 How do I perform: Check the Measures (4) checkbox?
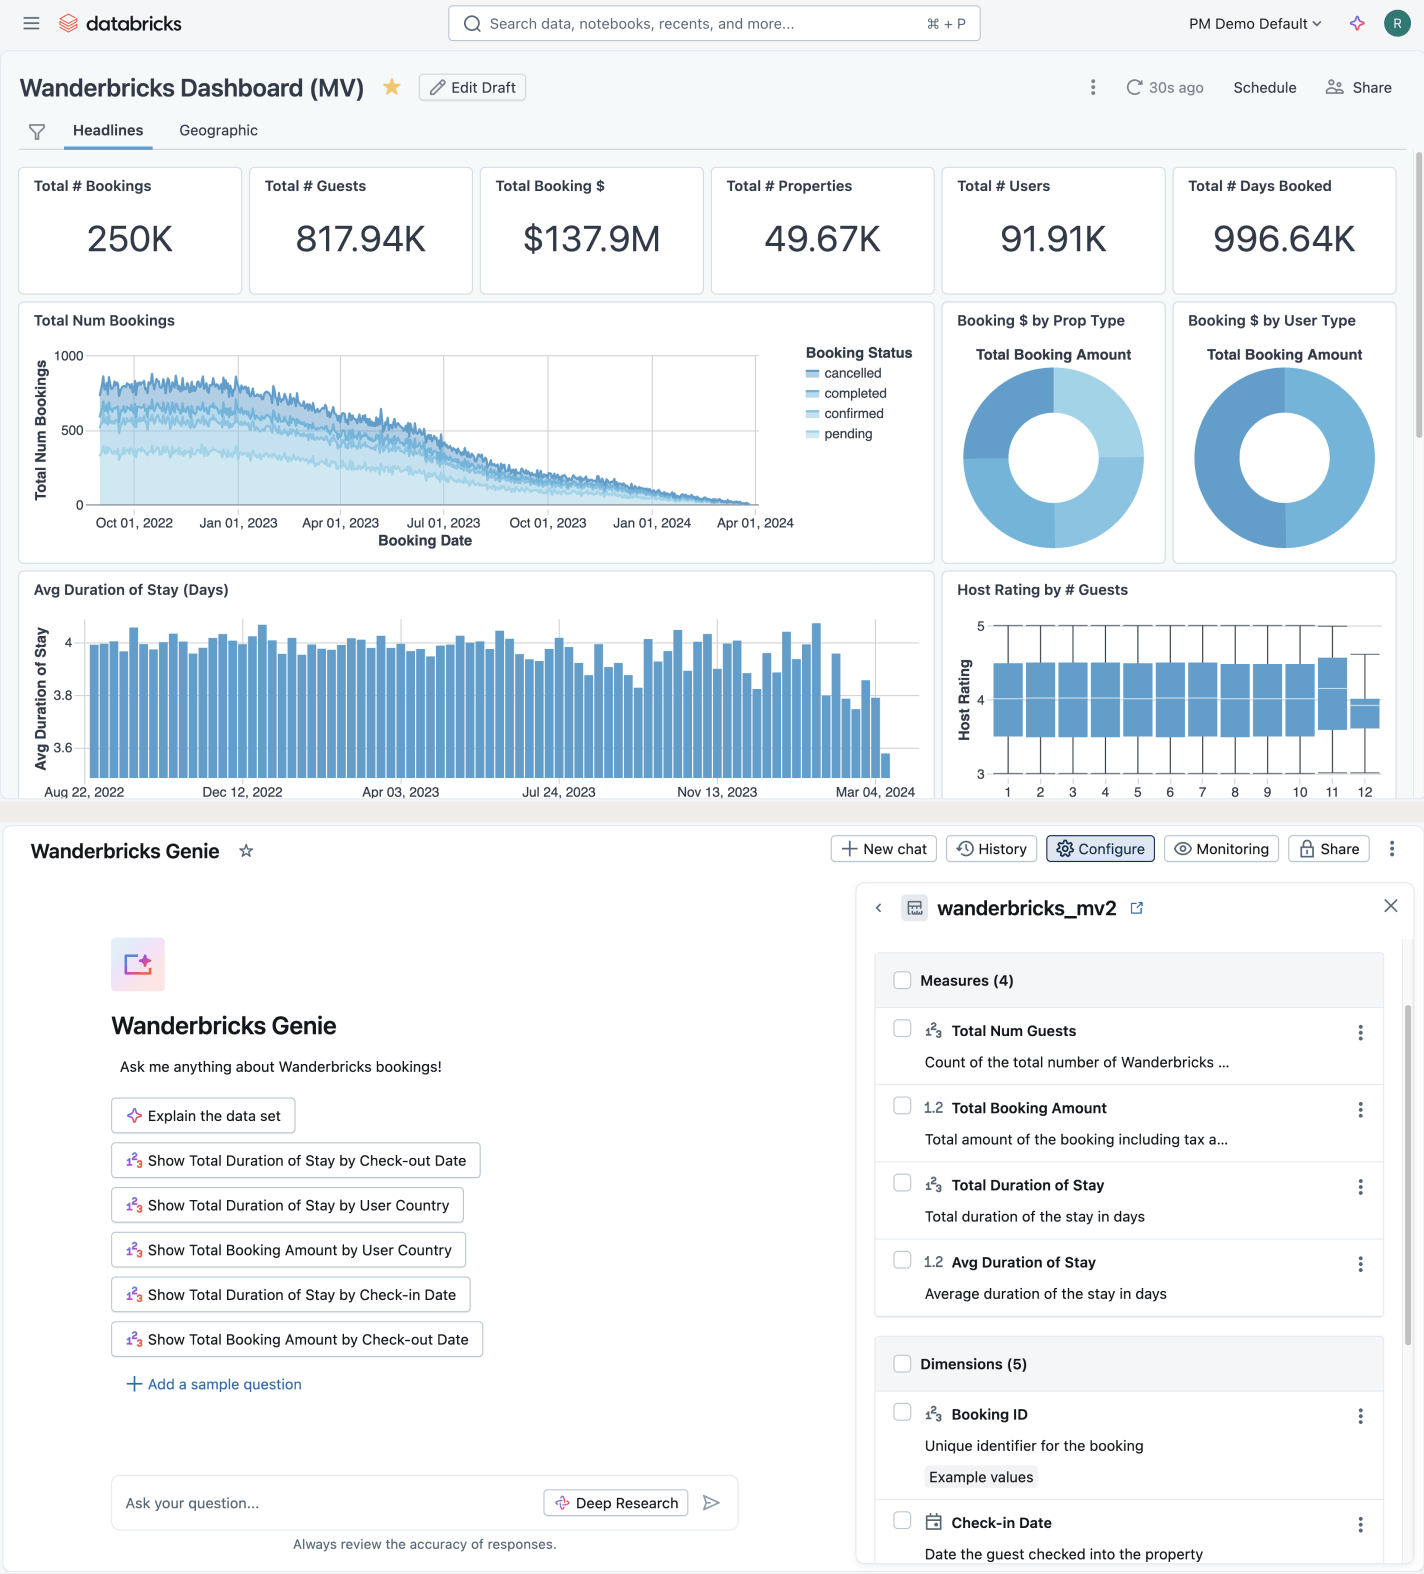902,980
